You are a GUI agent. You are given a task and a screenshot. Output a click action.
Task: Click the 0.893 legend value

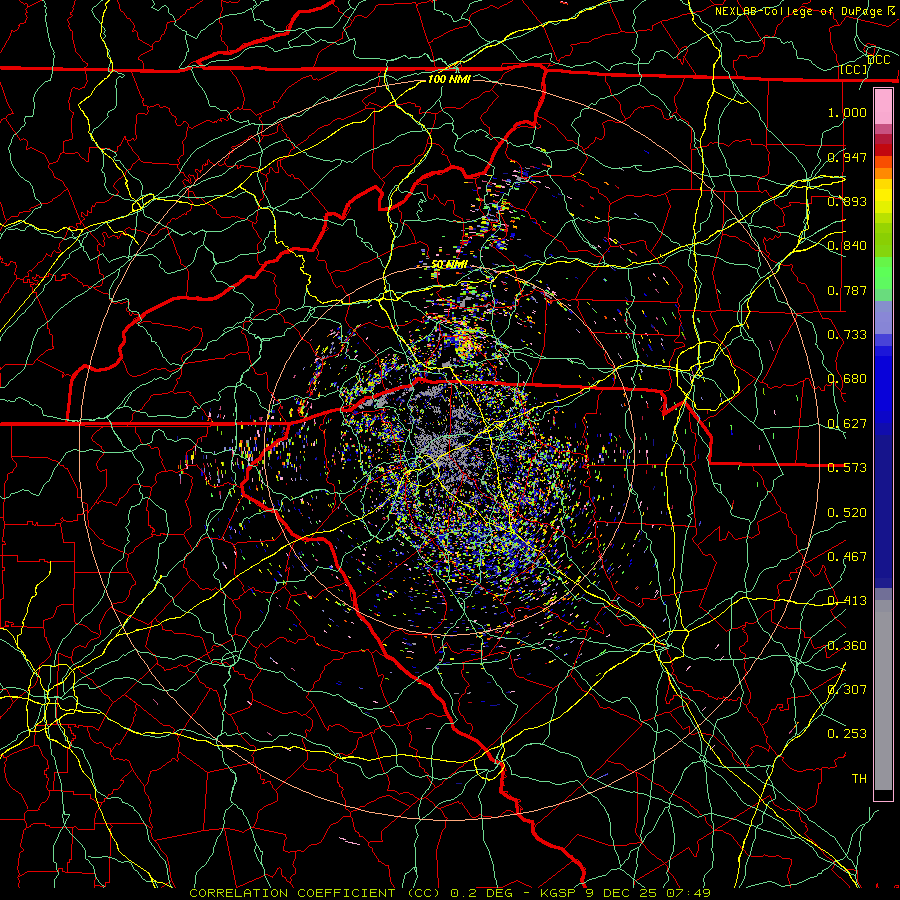[847, 201]
